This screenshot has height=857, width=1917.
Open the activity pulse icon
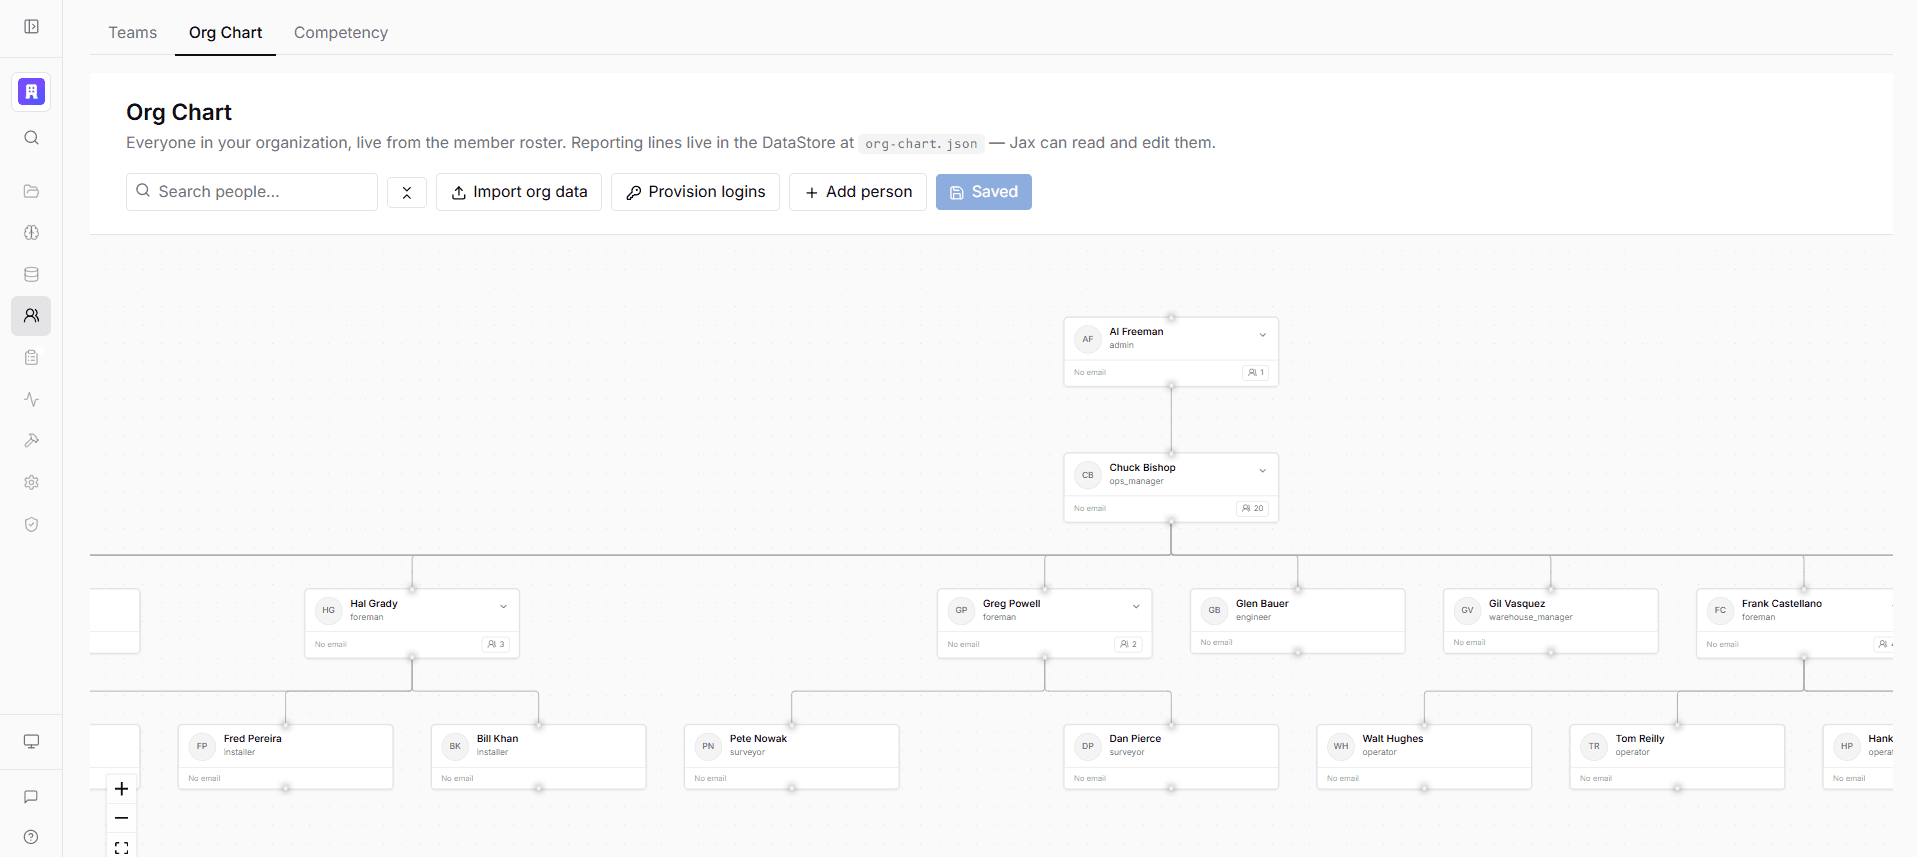coord(31,399)
